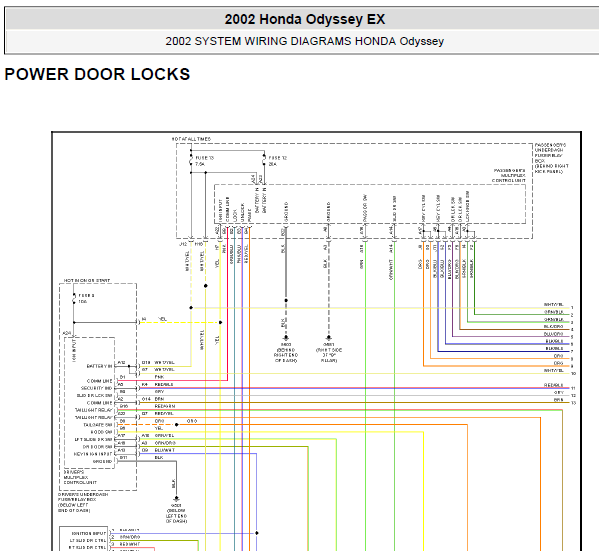The width and height of the screenshot is (599, 551).
Task: Click the 'BATTERY IN' label in driver's unit
Action: (x=99, y=366)
